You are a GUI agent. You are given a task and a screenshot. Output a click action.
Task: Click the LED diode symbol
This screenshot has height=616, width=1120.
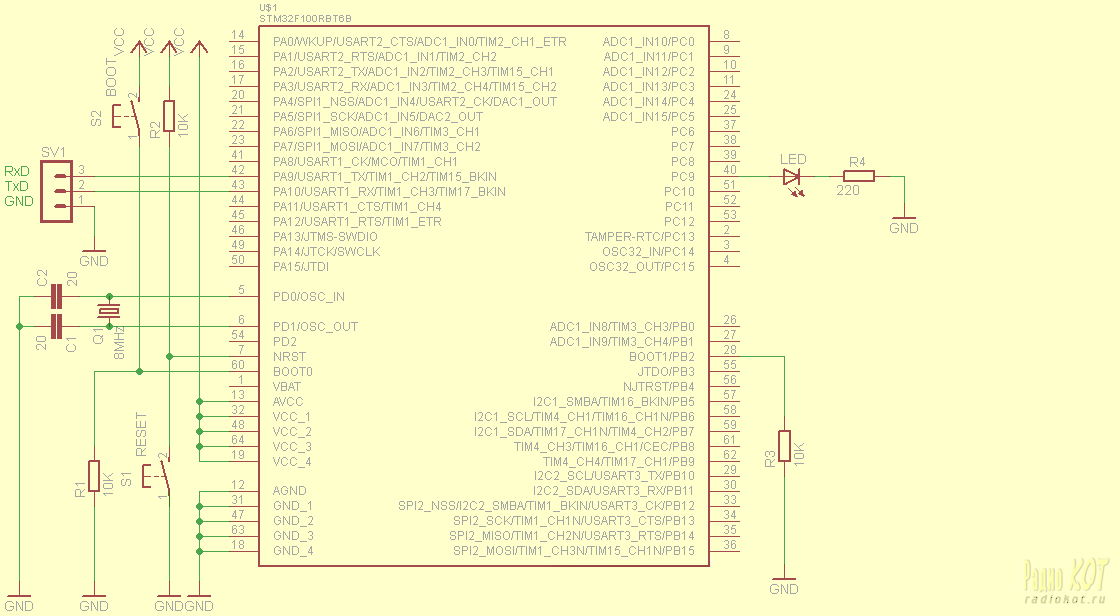coord(793,177)
